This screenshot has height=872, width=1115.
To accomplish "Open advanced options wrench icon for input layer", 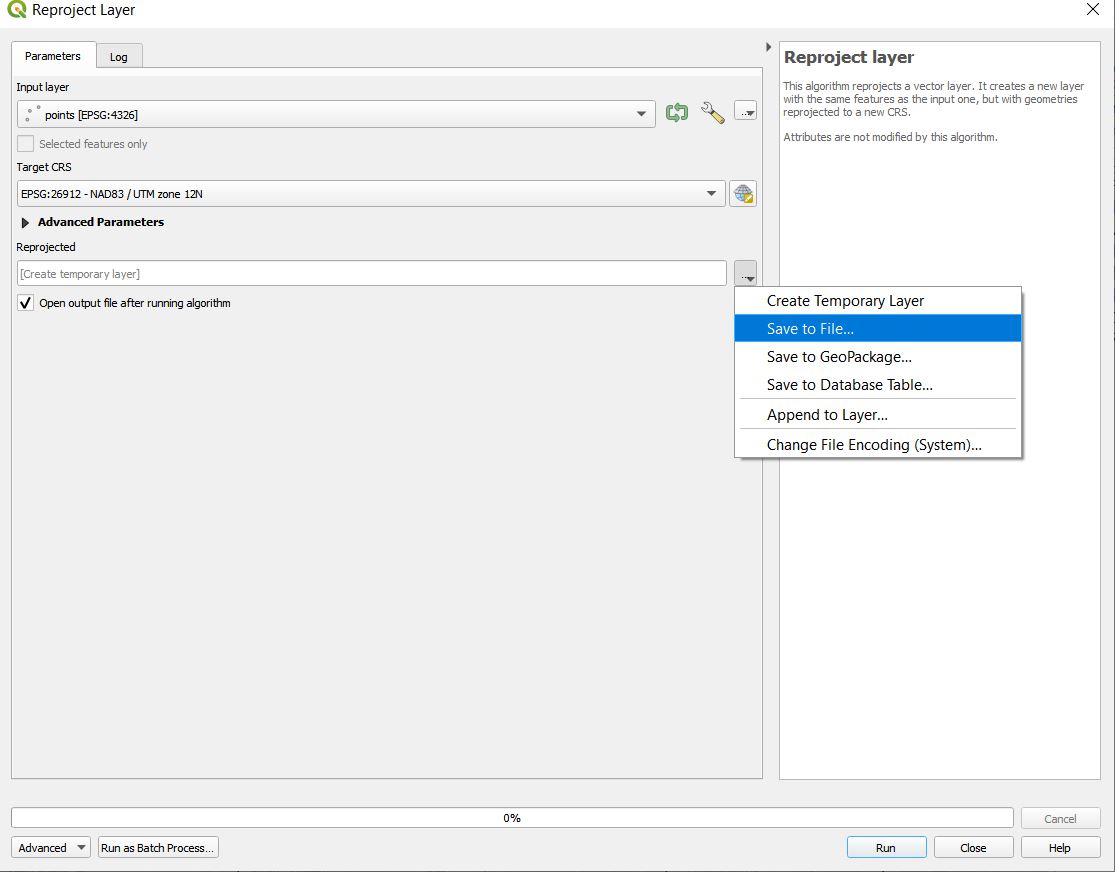I will (x=712, y=113).
